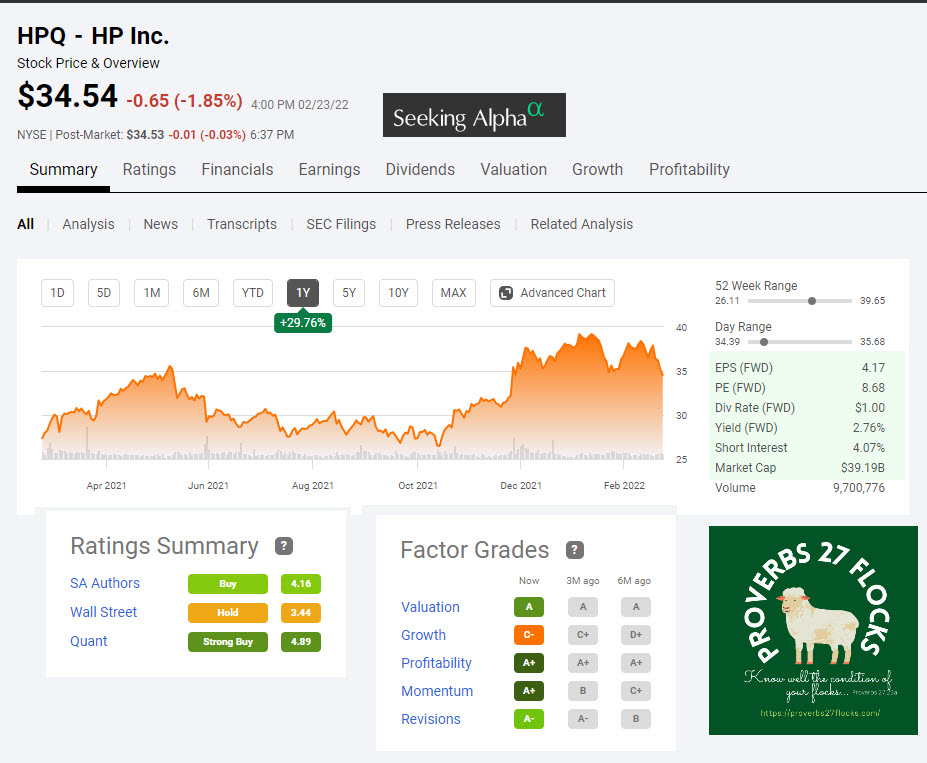Select the MAX chart timeframe

(x=453, y=293)
